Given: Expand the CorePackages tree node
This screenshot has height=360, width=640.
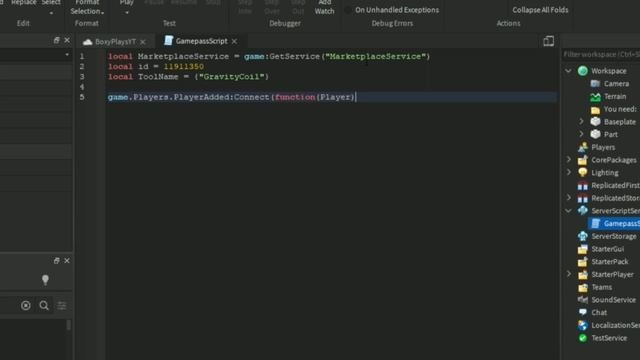Looking at the screenshot, I should (569, 160).
